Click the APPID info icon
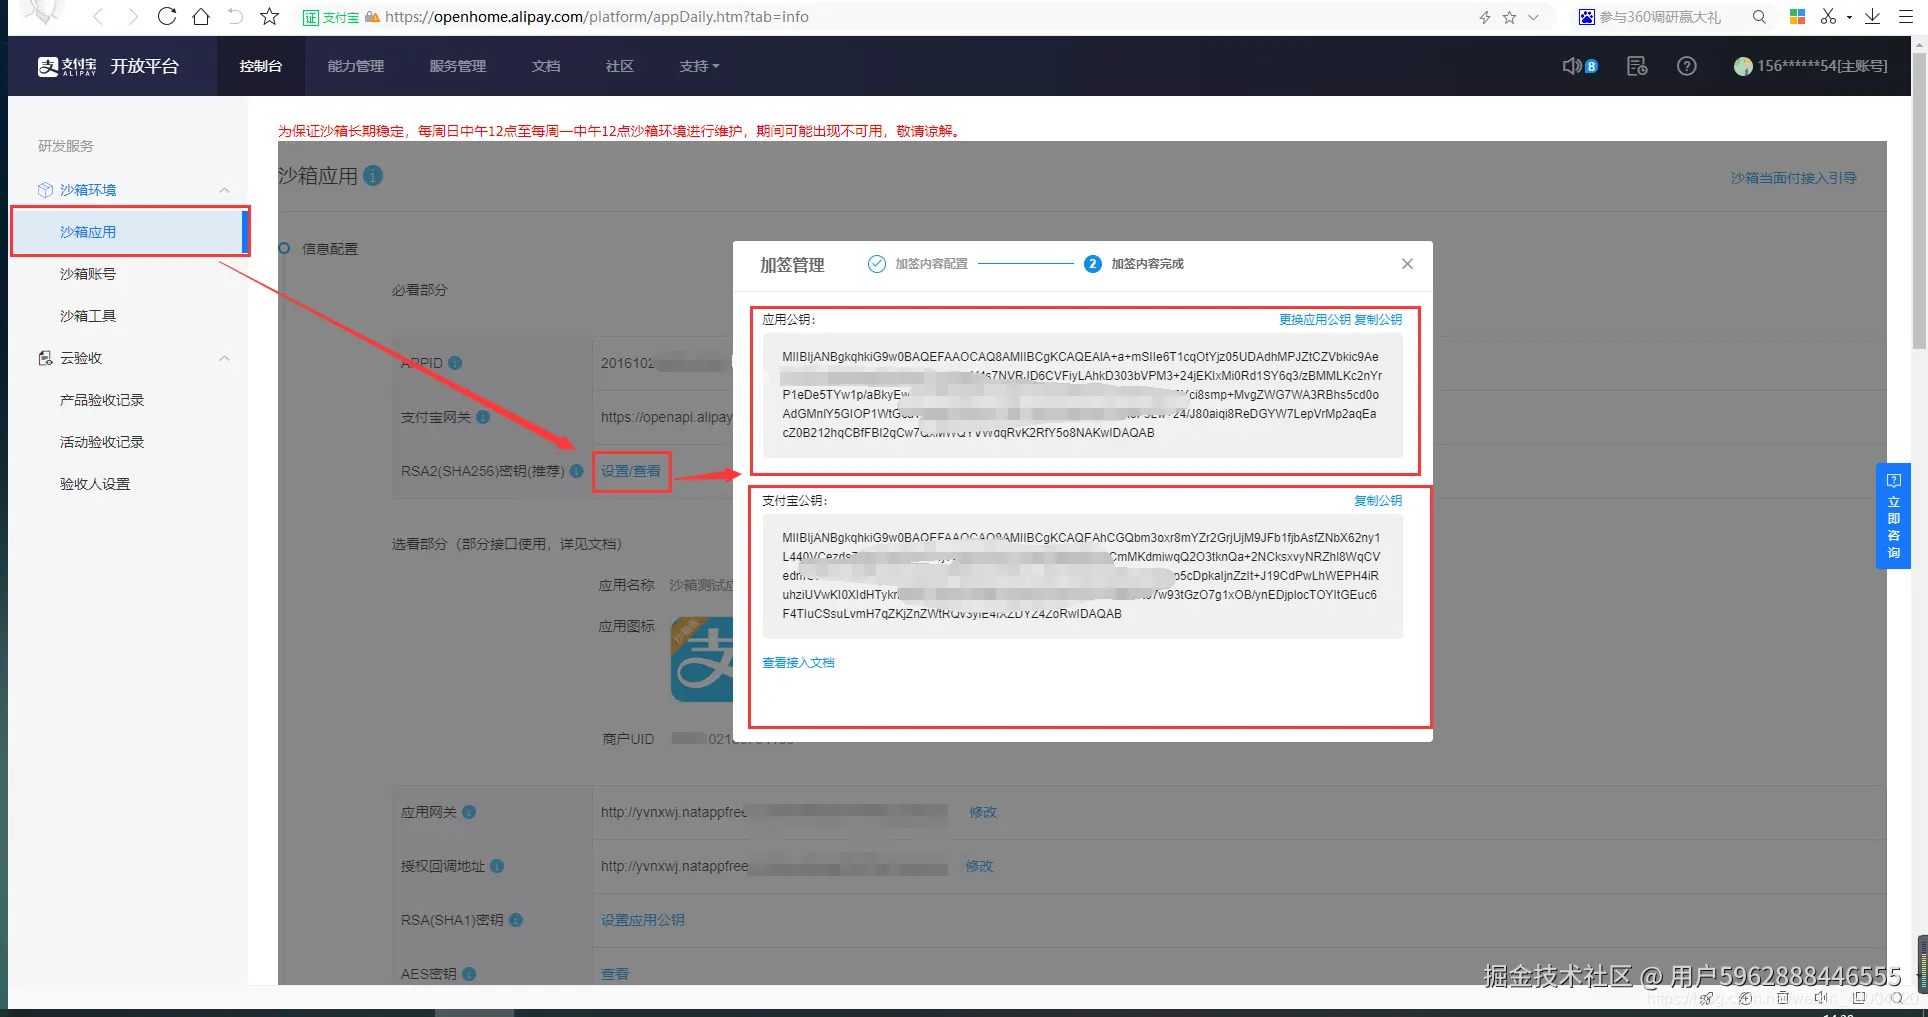The height and width of the screenshot is (1017, 1928). point(455,363)
